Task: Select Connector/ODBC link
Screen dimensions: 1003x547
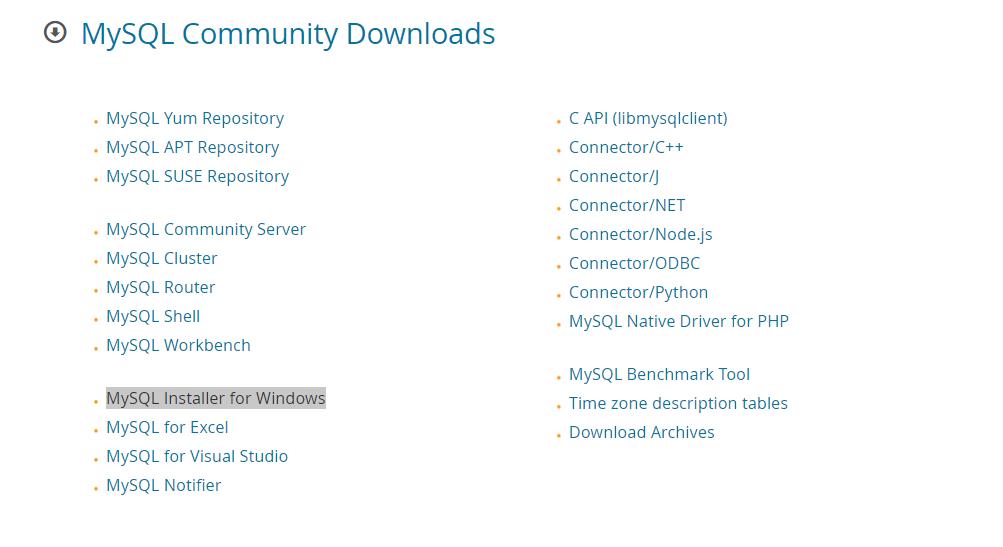Action: click(635, 264)
